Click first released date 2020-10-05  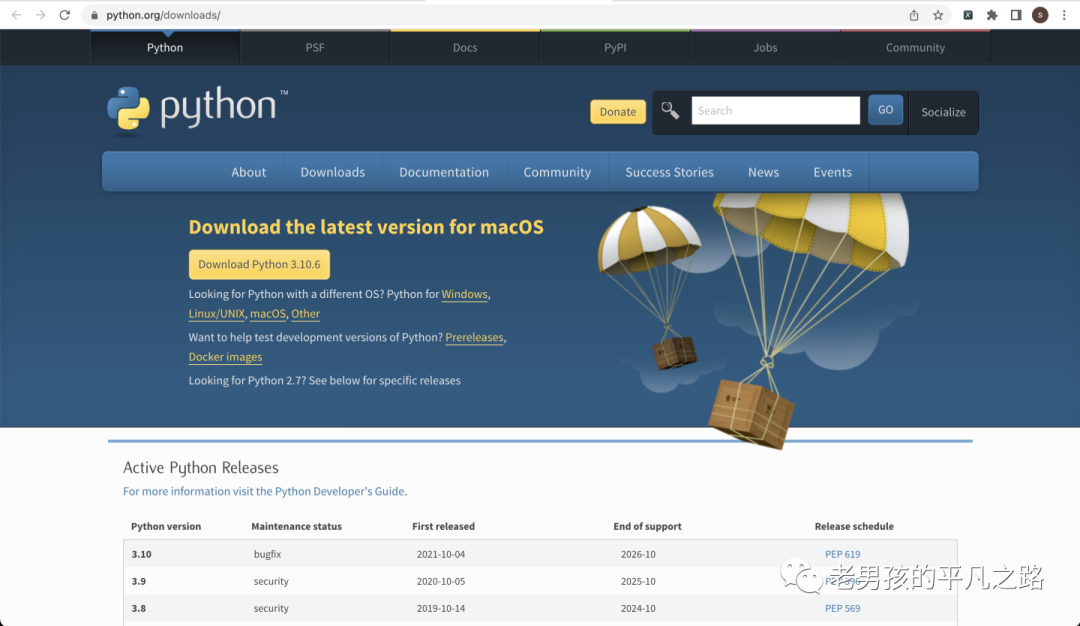[441, 581]
